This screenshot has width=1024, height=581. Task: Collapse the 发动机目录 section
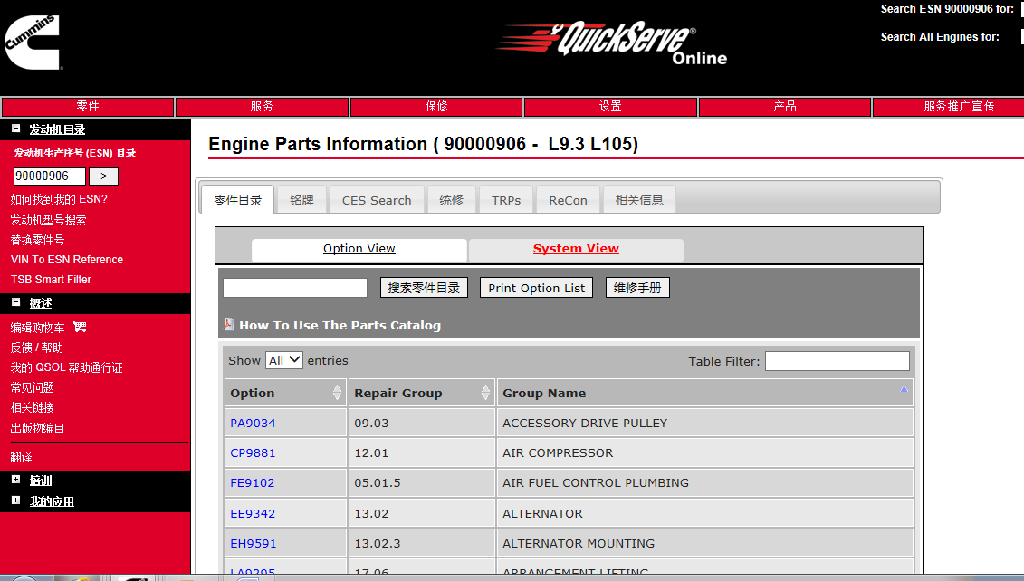tap(16, 129)
